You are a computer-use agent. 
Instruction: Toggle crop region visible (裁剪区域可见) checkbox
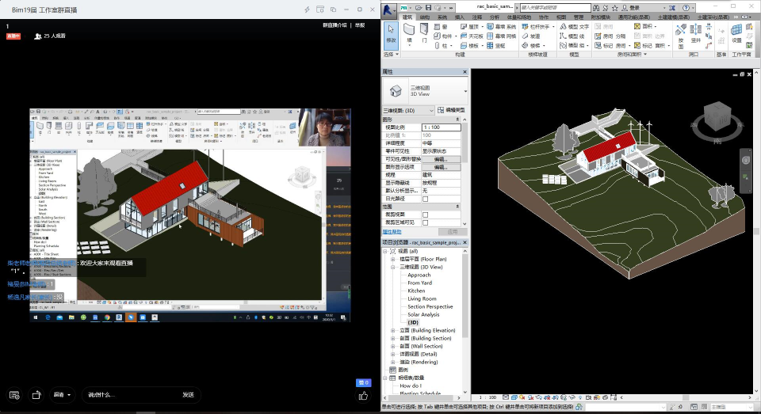pyautogui.click(x=425, y=223)
